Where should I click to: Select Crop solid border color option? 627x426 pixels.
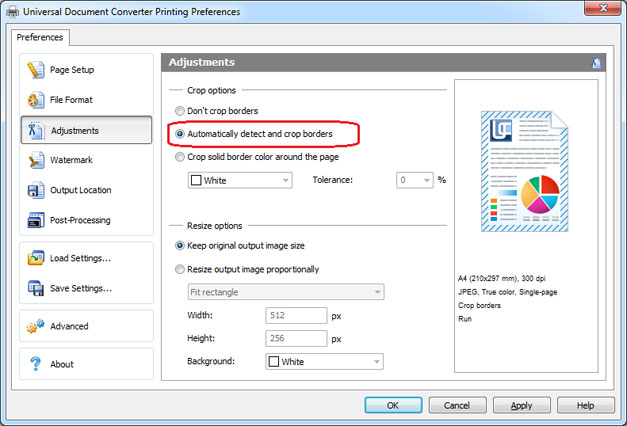[180, 157]
